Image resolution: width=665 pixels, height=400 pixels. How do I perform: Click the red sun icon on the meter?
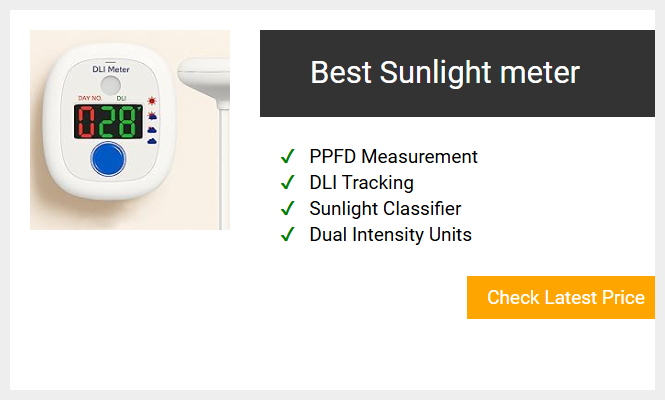tap(152, 101)
